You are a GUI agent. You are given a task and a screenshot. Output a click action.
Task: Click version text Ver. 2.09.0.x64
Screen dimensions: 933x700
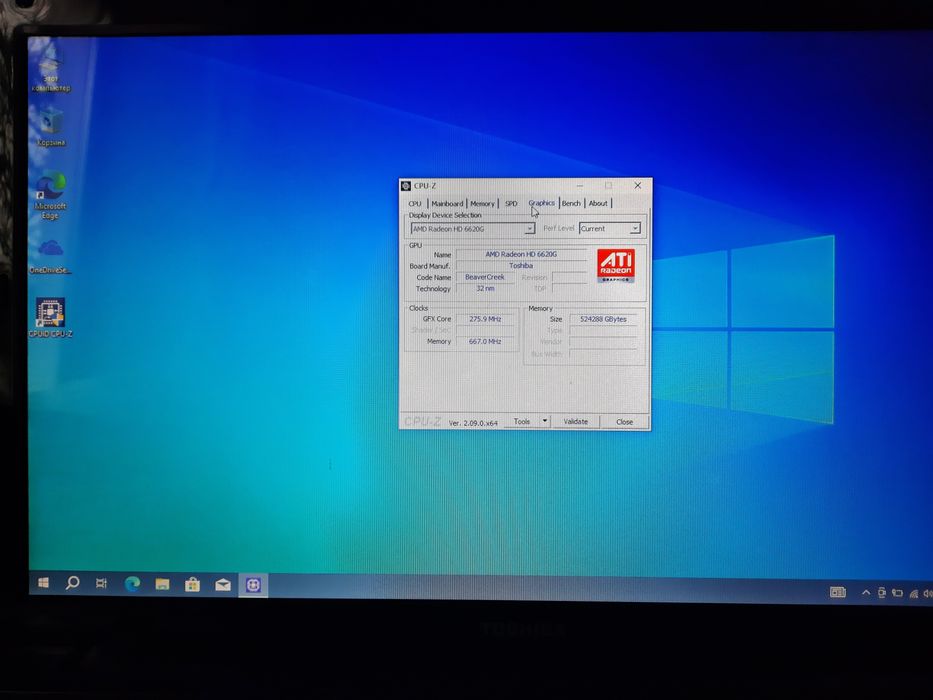point(473,423)
